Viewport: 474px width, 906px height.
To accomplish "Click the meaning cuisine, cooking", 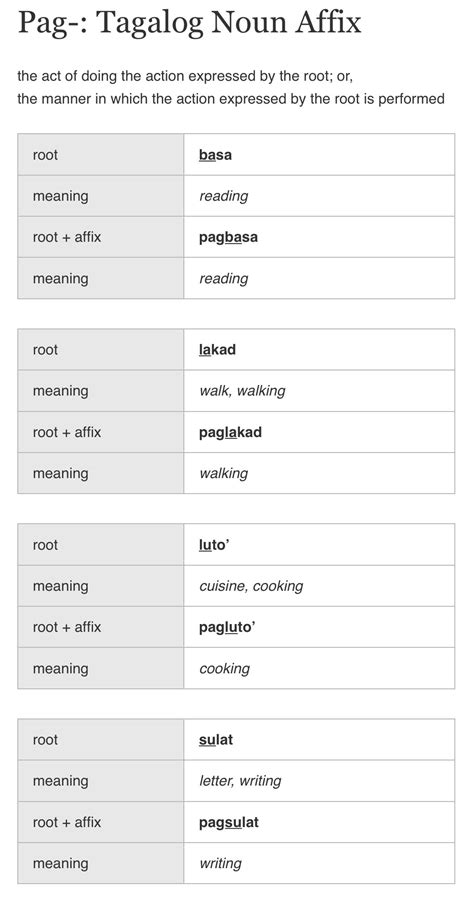I will coord(251,586).
